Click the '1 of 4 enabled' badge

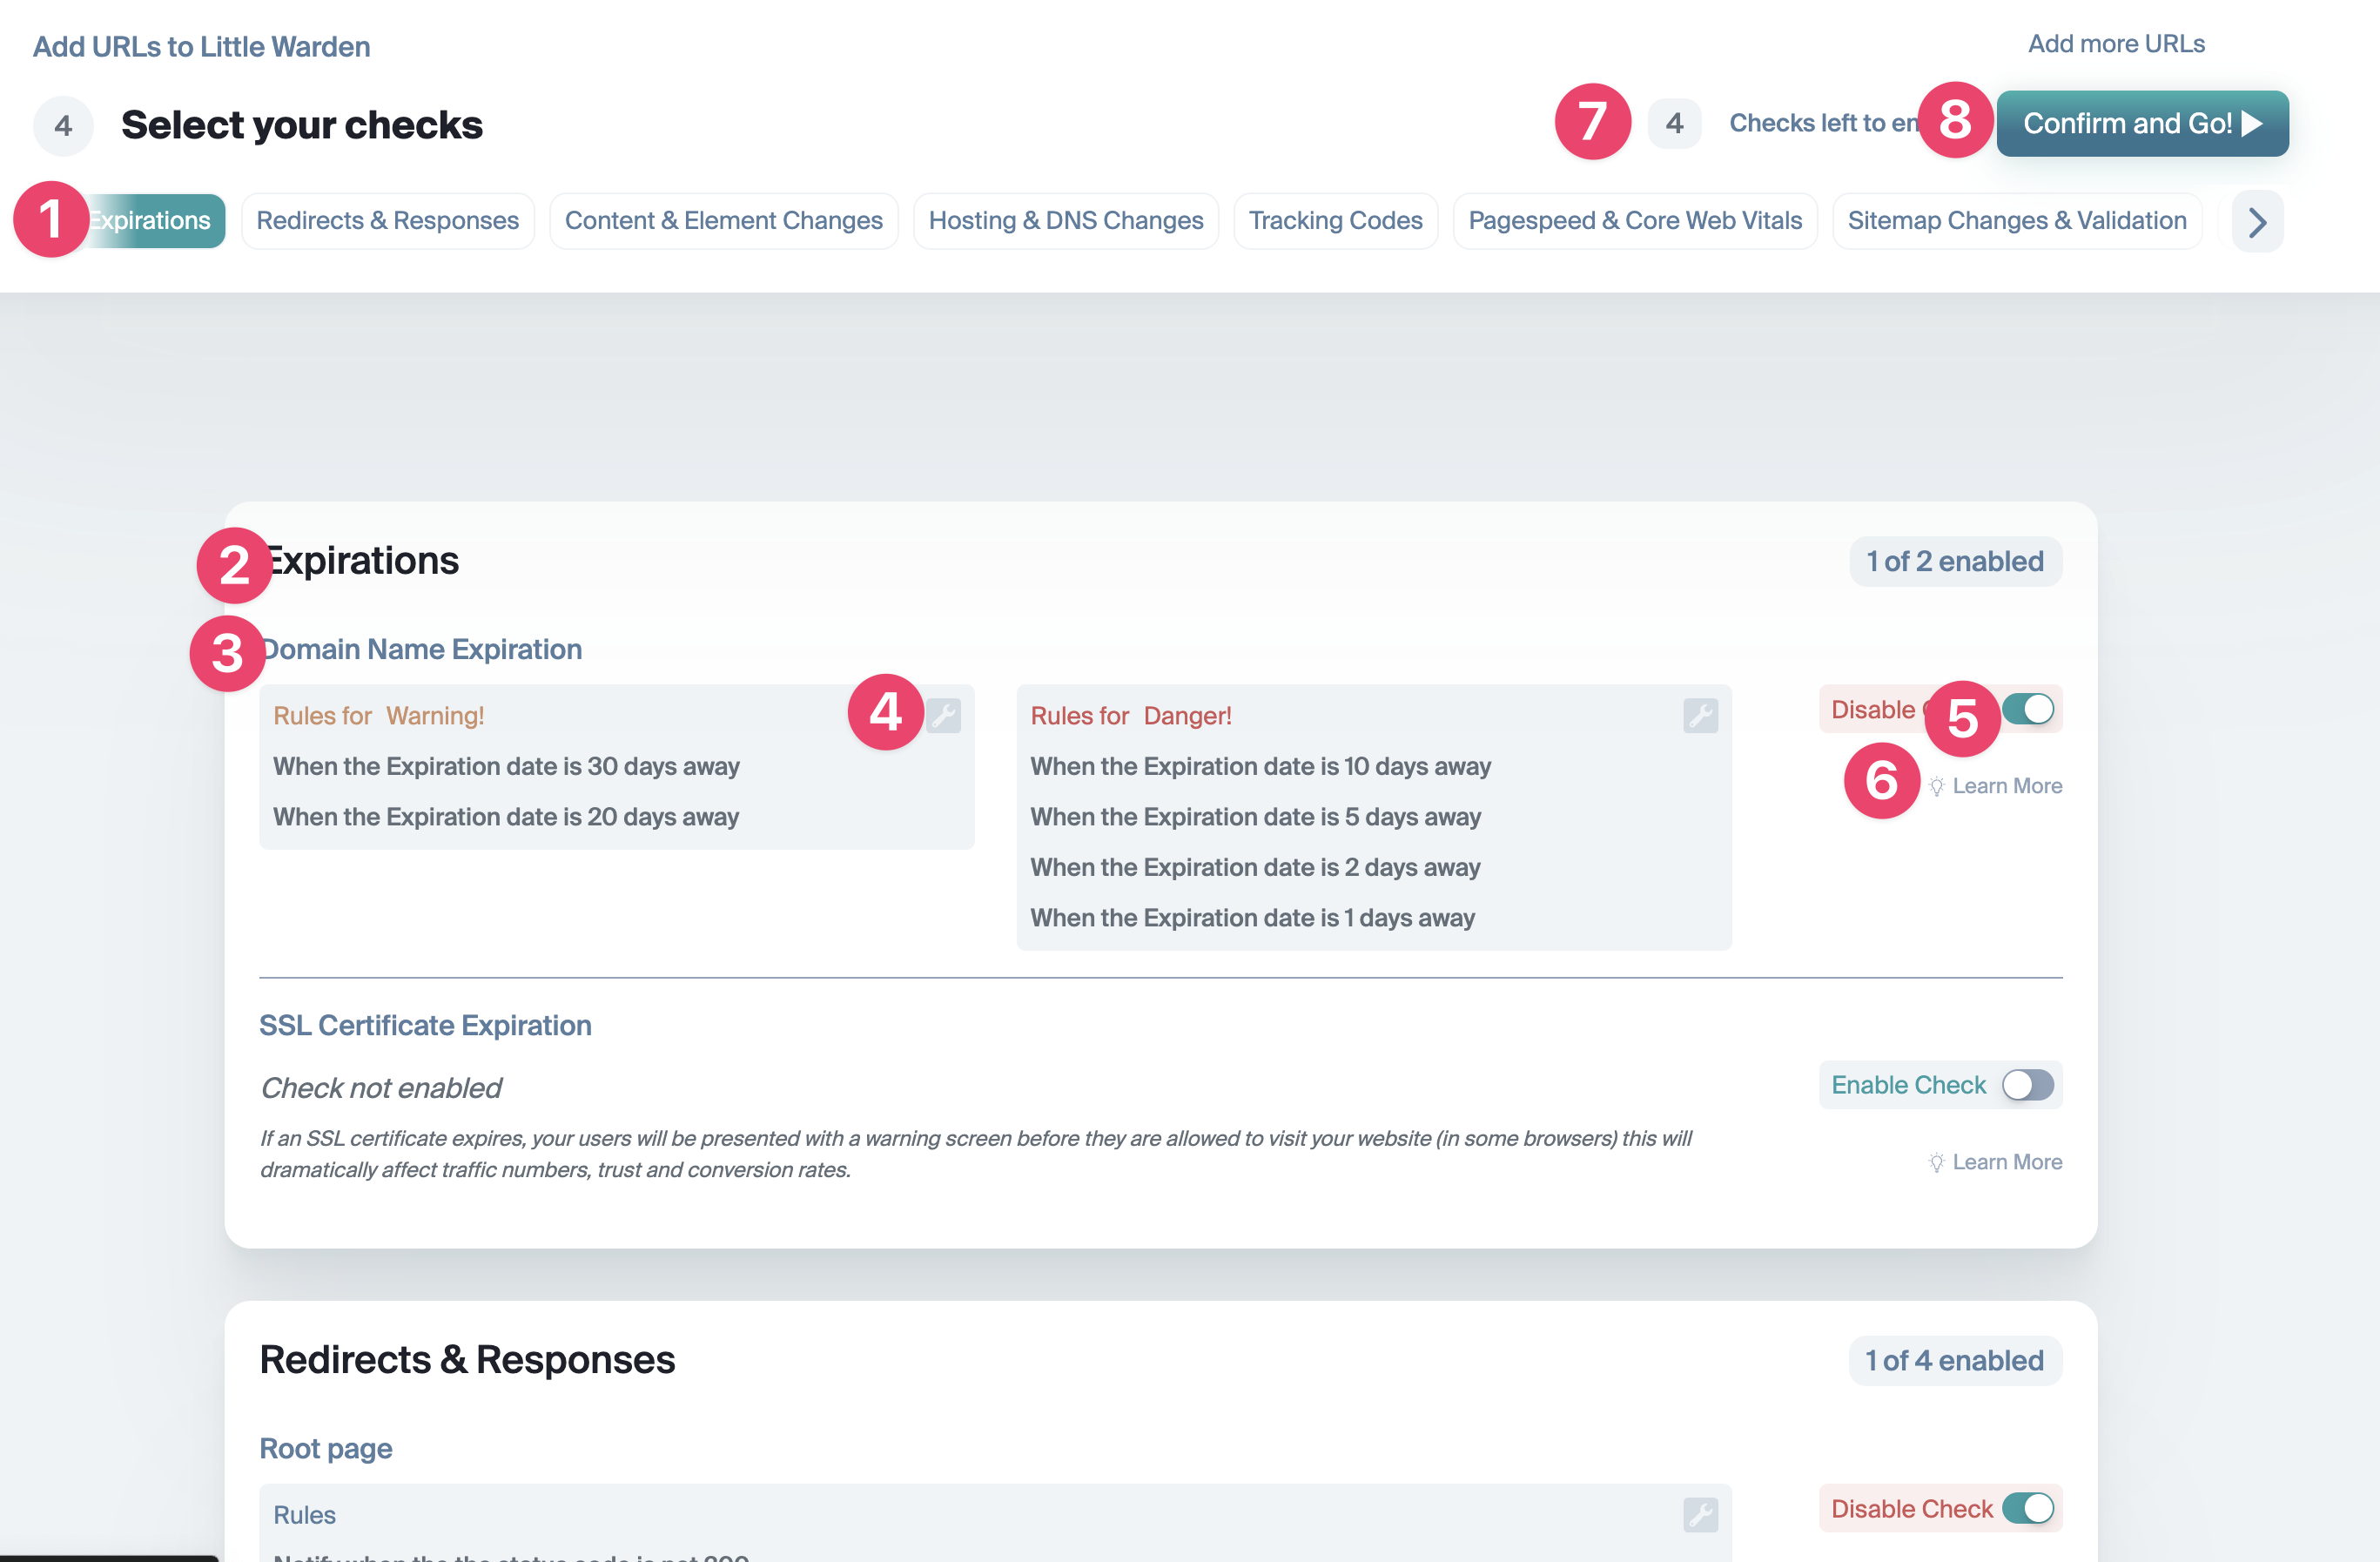(1955, 1360)
